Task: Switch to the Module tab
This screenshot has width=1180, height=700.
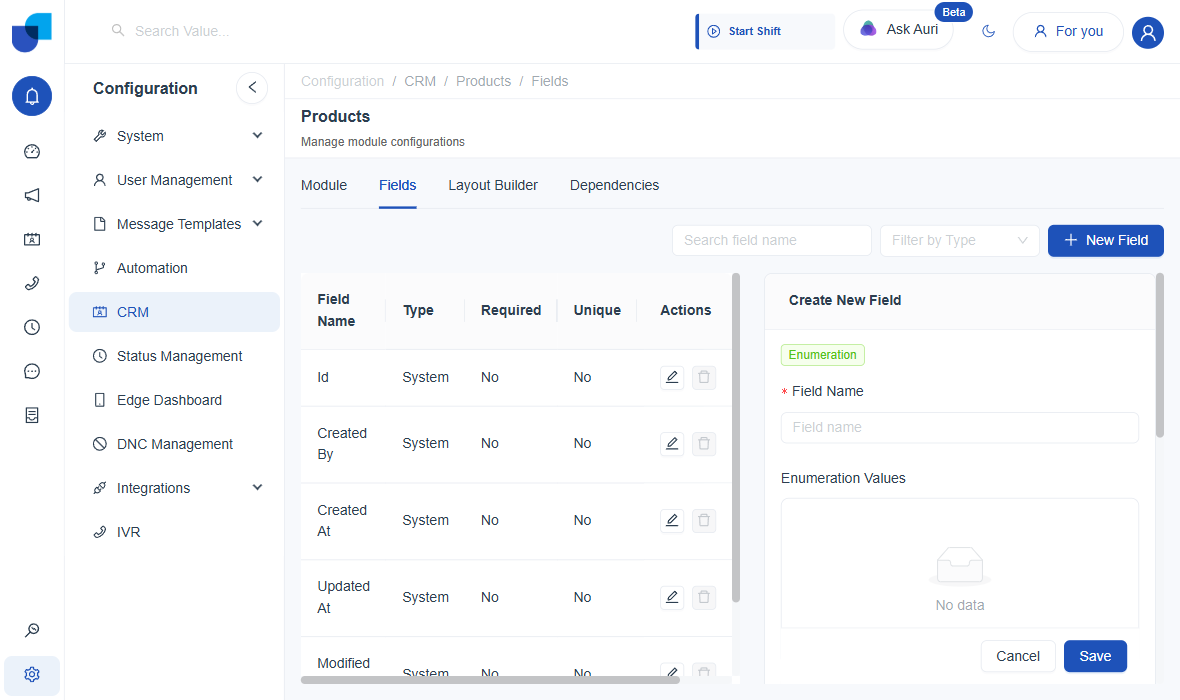Action: pyautogui.click(x=324, y=185)
